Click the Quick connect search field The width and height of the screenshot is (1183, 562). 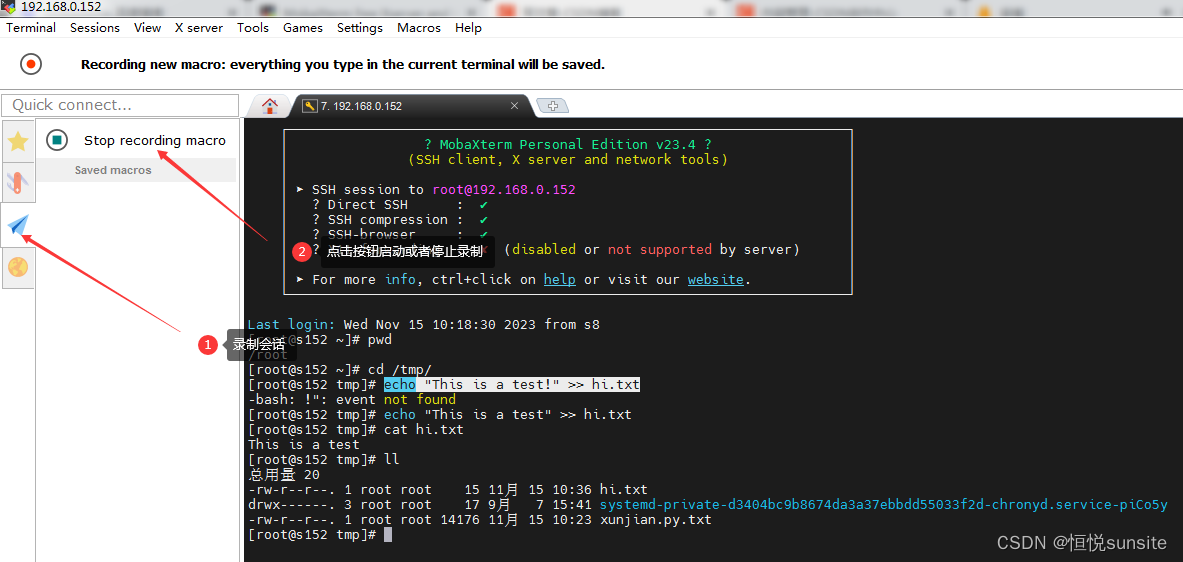(x=120, y=105)
